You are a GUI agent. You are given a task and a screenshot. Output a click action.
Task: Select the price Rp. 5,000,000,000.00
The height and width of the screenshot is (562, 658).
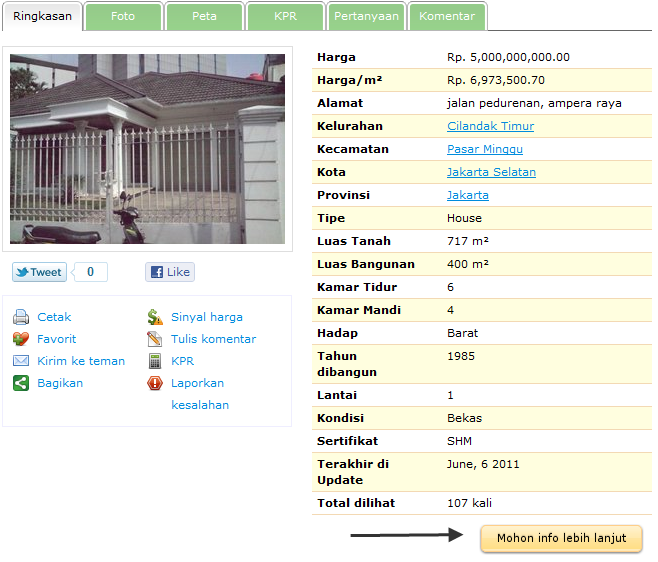pos(508,58)
